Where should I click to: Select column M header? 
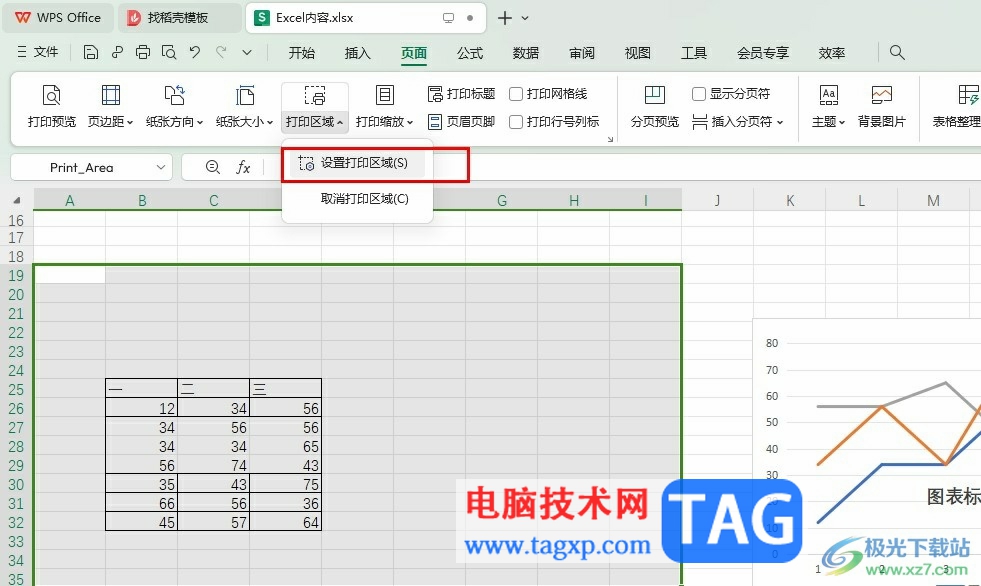tap(933, 201)
